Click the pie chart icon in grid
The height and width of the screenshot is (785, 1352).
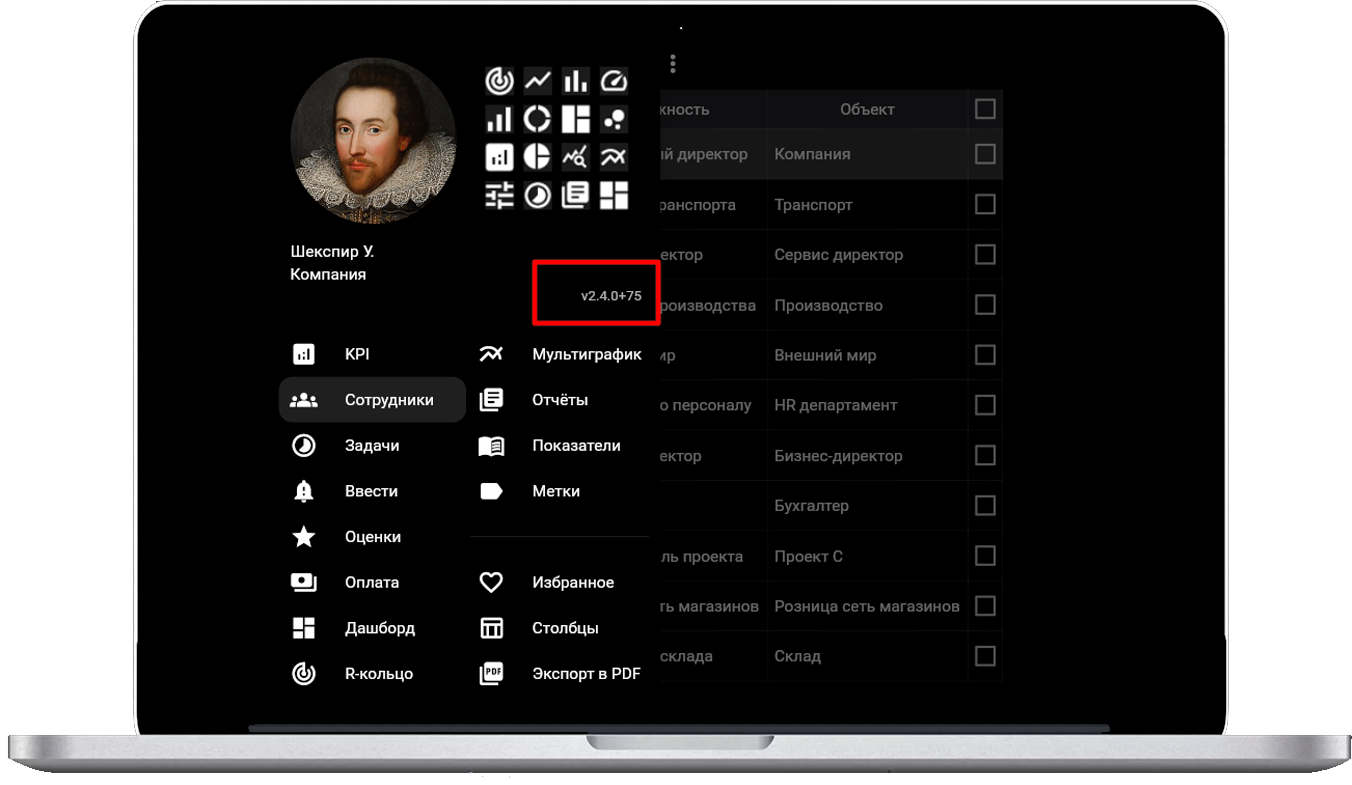(x=537, y=157)
